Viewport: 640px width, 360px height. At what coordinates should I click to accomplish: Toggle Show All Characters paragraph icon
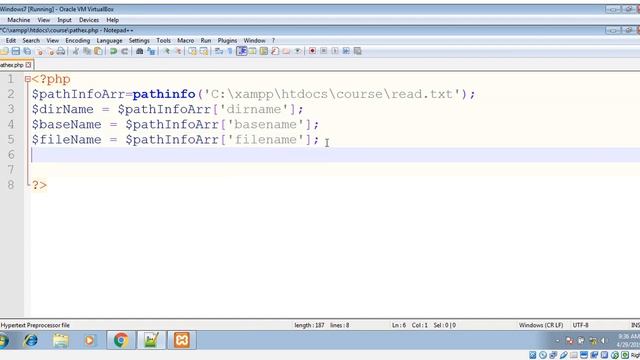coord(230,51)
